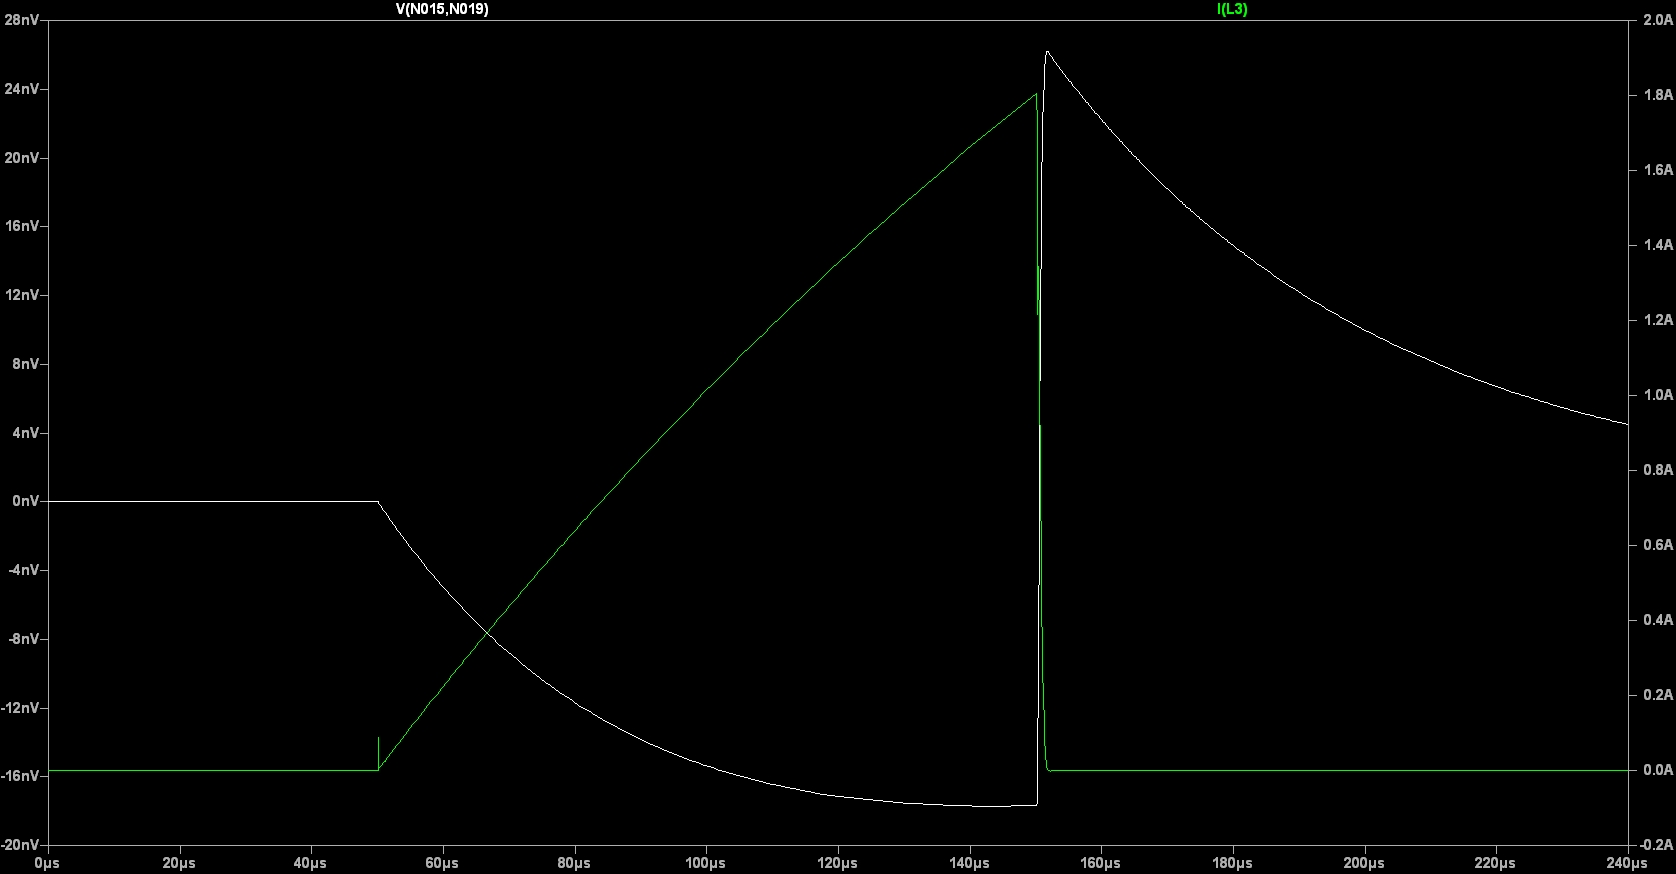Click the 1.6A current axis label
The width and height of the screenshot is (1676, 874).
(1657, 170)
